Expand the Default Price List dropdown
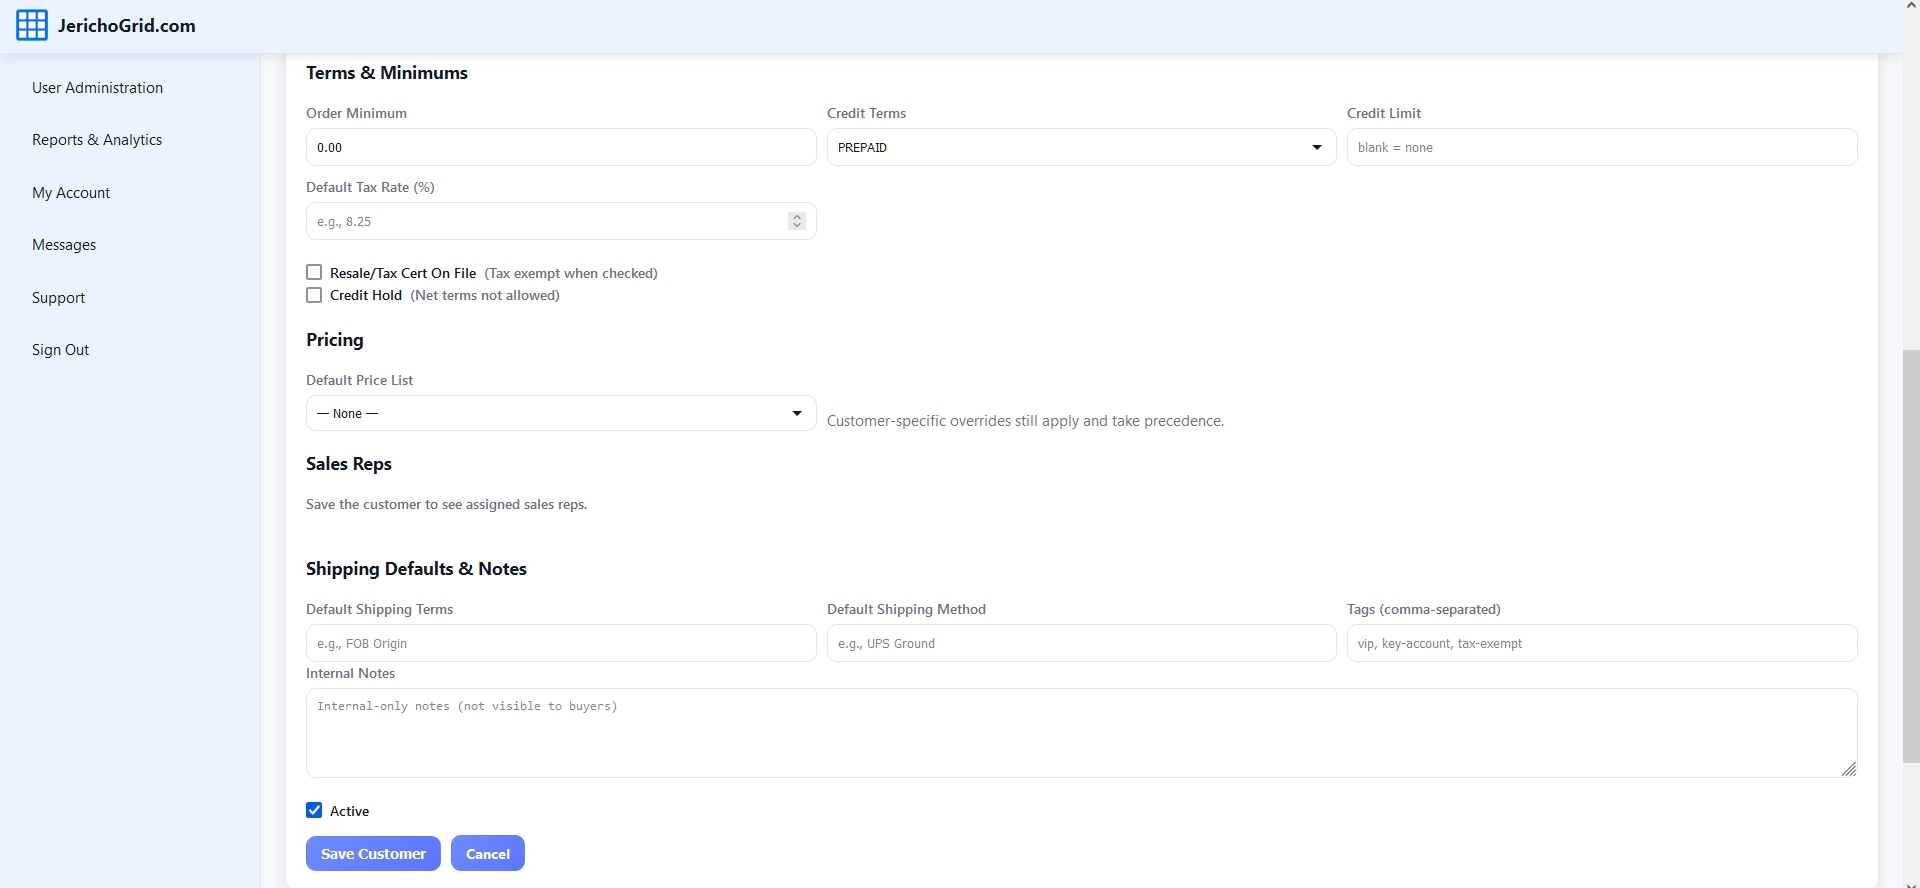The image size is (1920, 888). click(560, 413)
